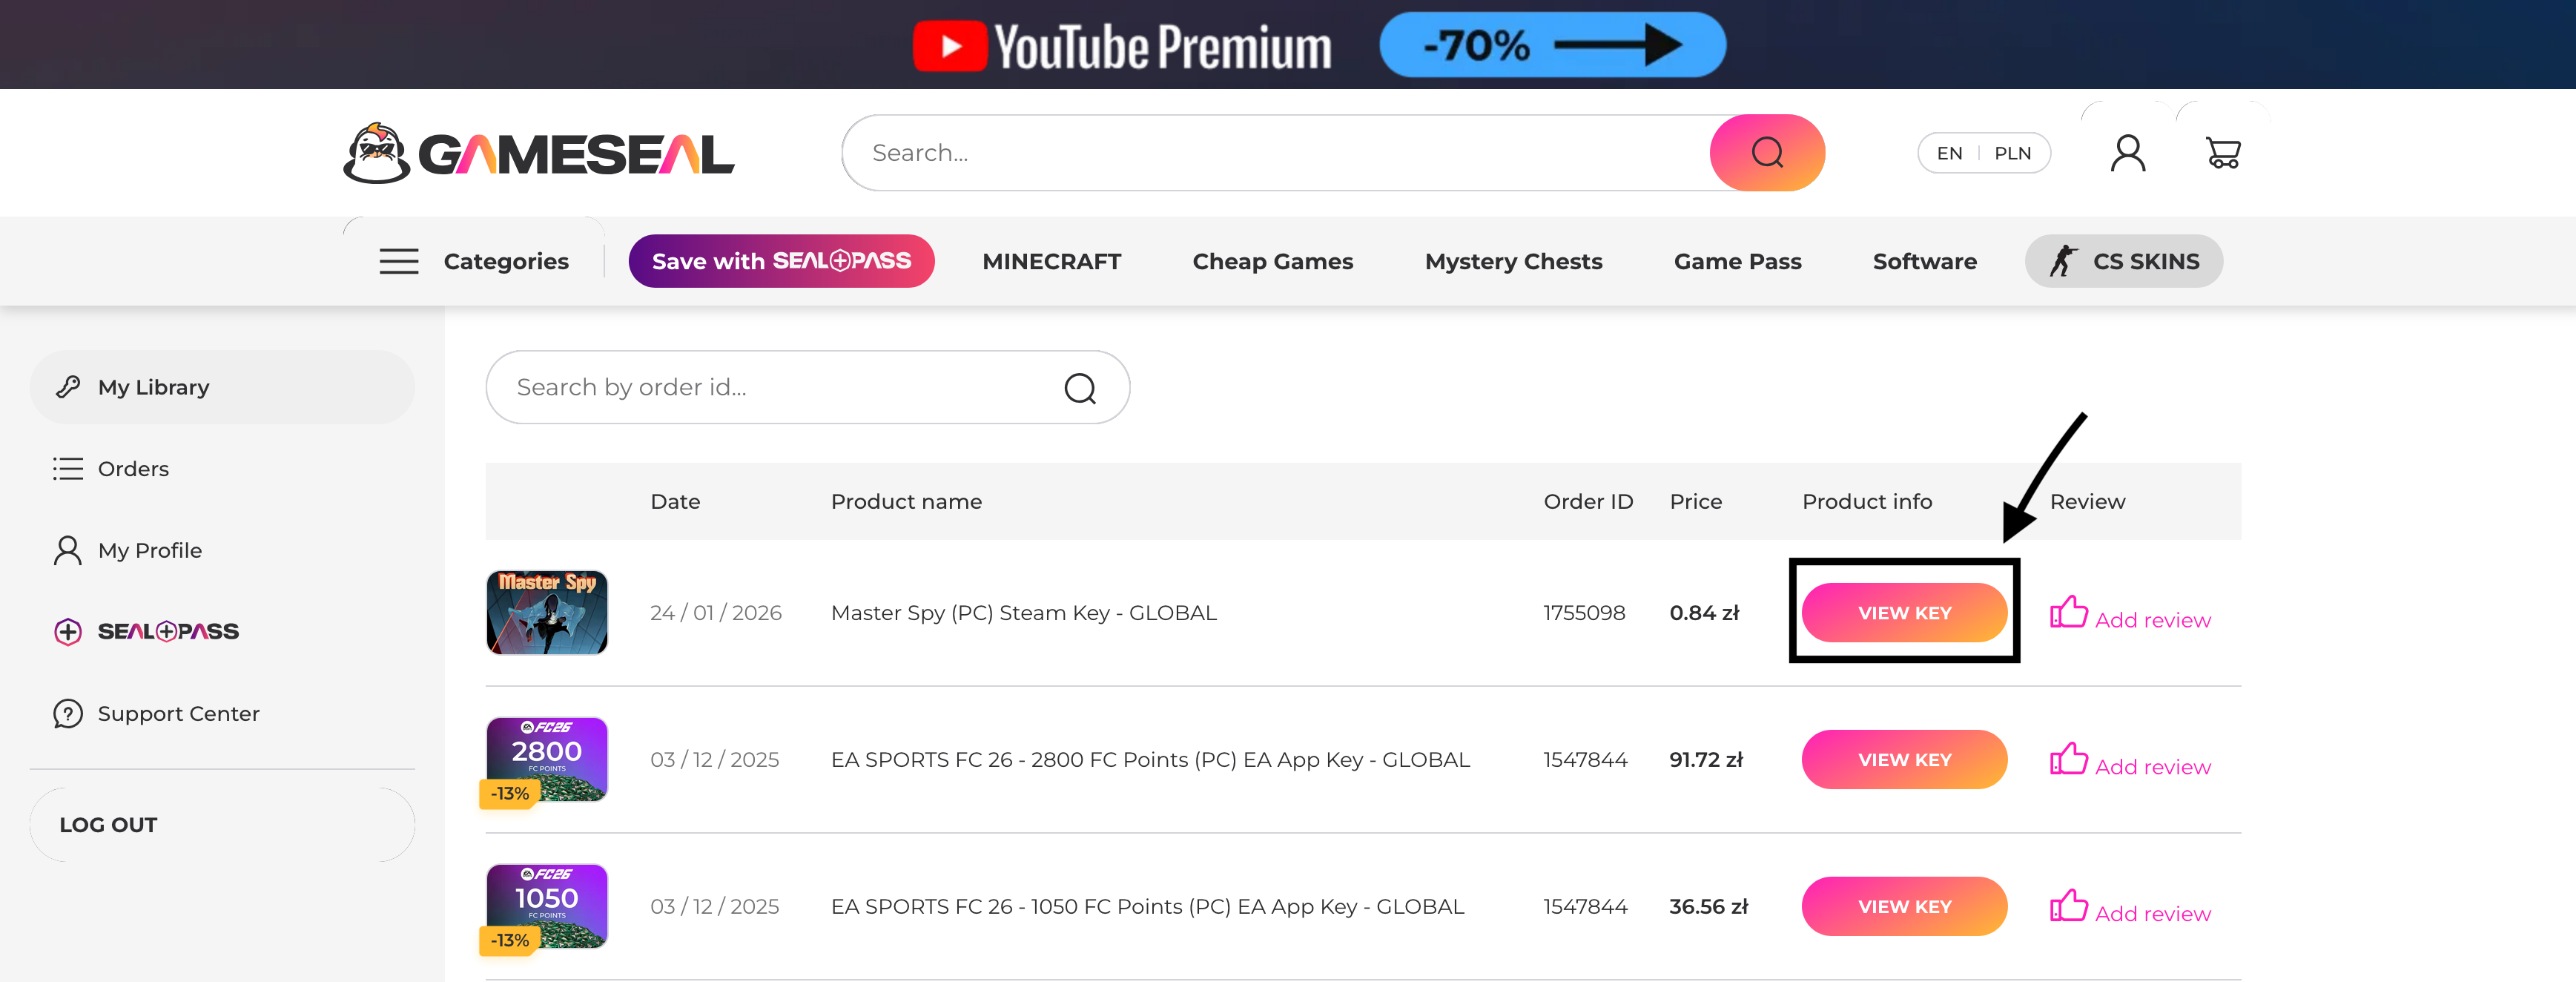Screen dimensions: 2576x982
Task: Click the order search magnifier icon
Action: 1079,388
